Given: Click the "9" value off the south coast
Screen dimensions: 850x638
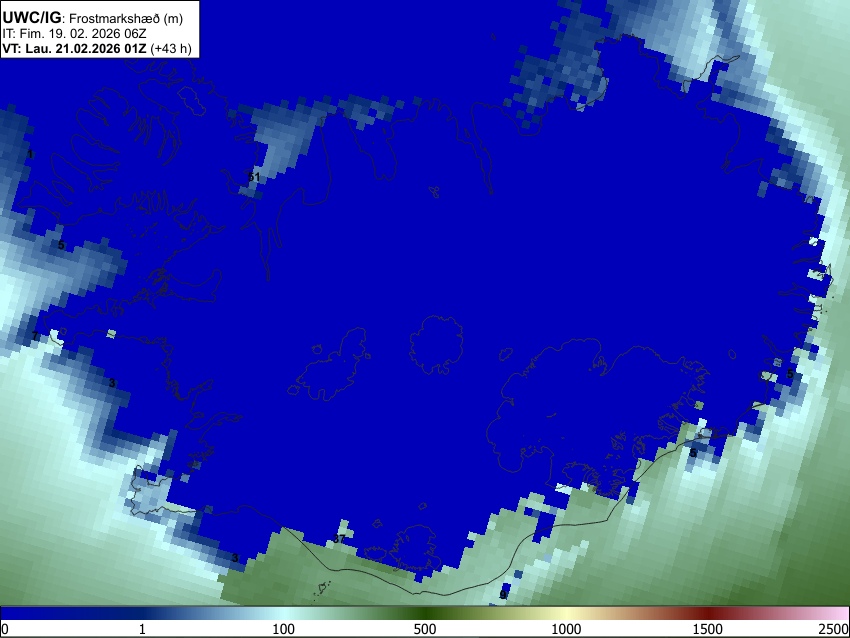Looking at the screenshot, I should point(503,595).
